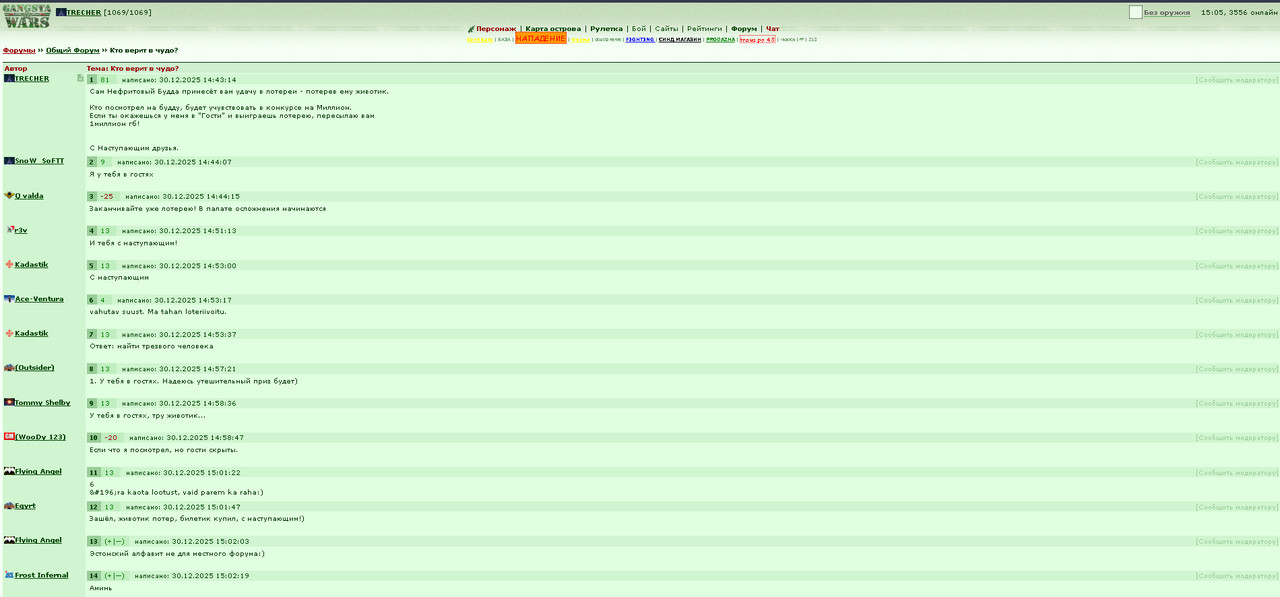Open Kadastik profile in post 5
The width and height of the screenshot is (1280, 597).
[x=31, y=265]
